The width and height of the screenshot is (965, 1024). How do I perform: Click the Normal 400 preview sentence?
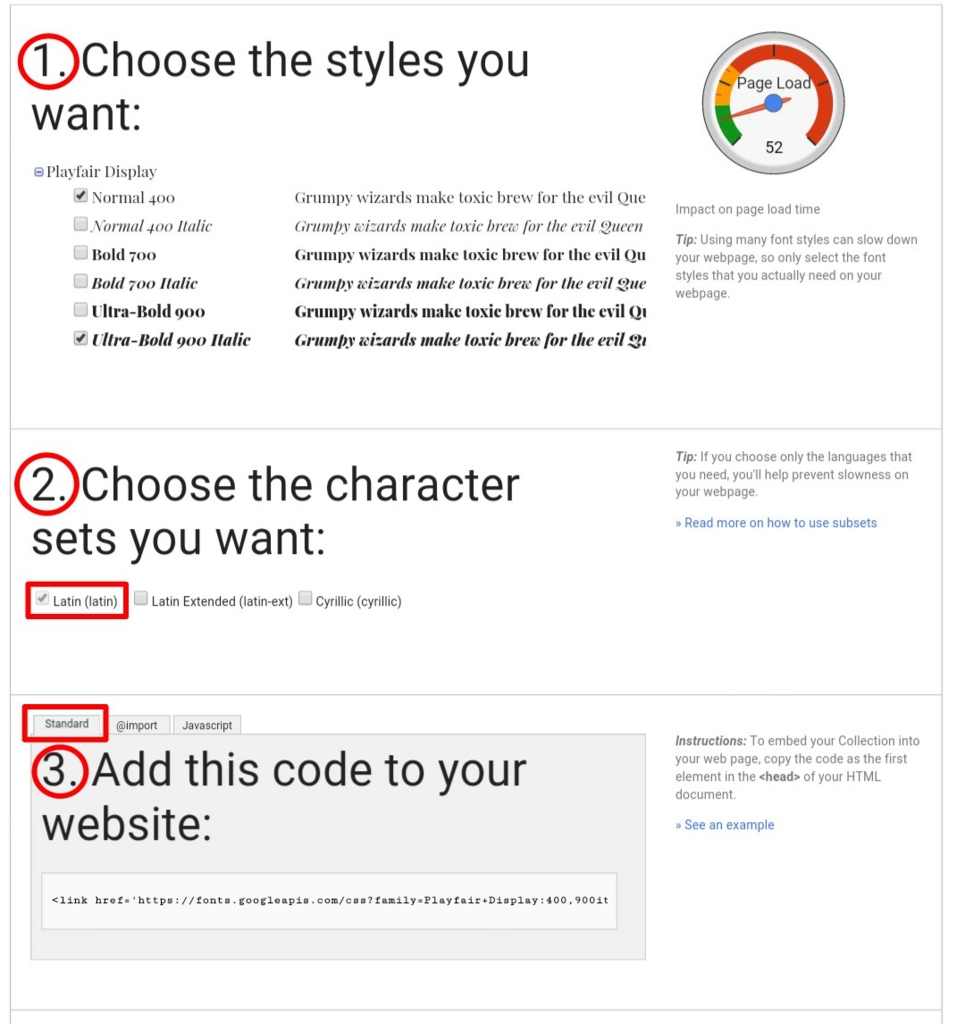pyautogui.click(x=469, y=197)
